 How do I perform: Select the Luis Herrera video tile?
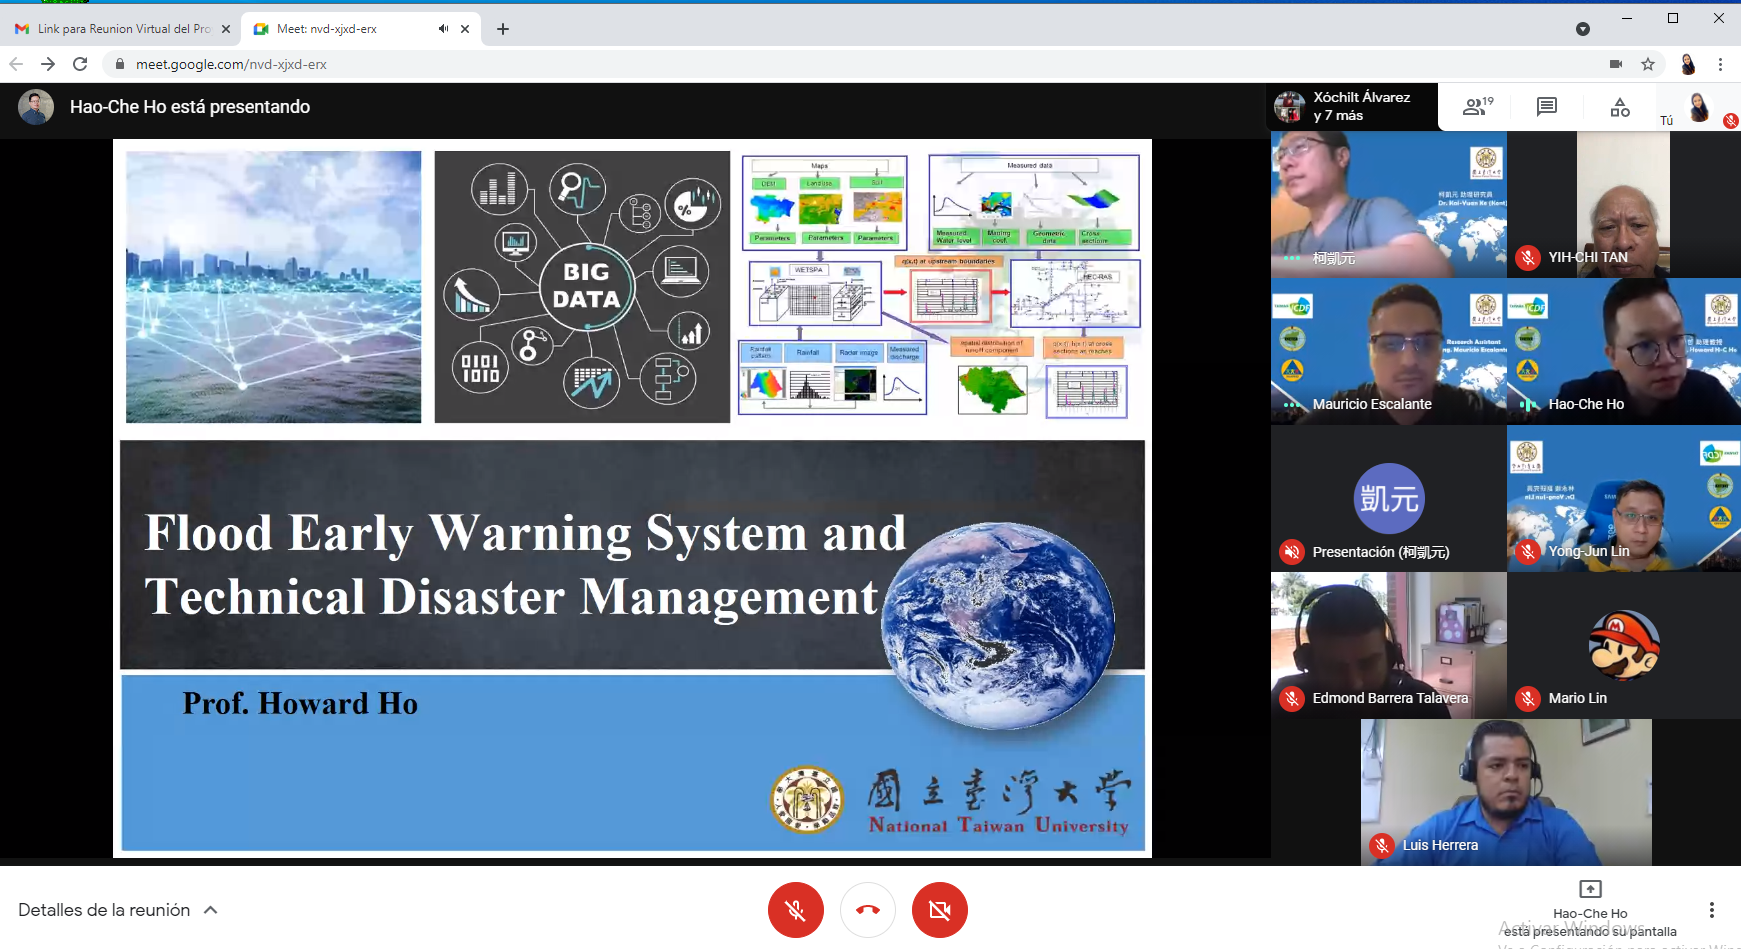point(1506,792)
